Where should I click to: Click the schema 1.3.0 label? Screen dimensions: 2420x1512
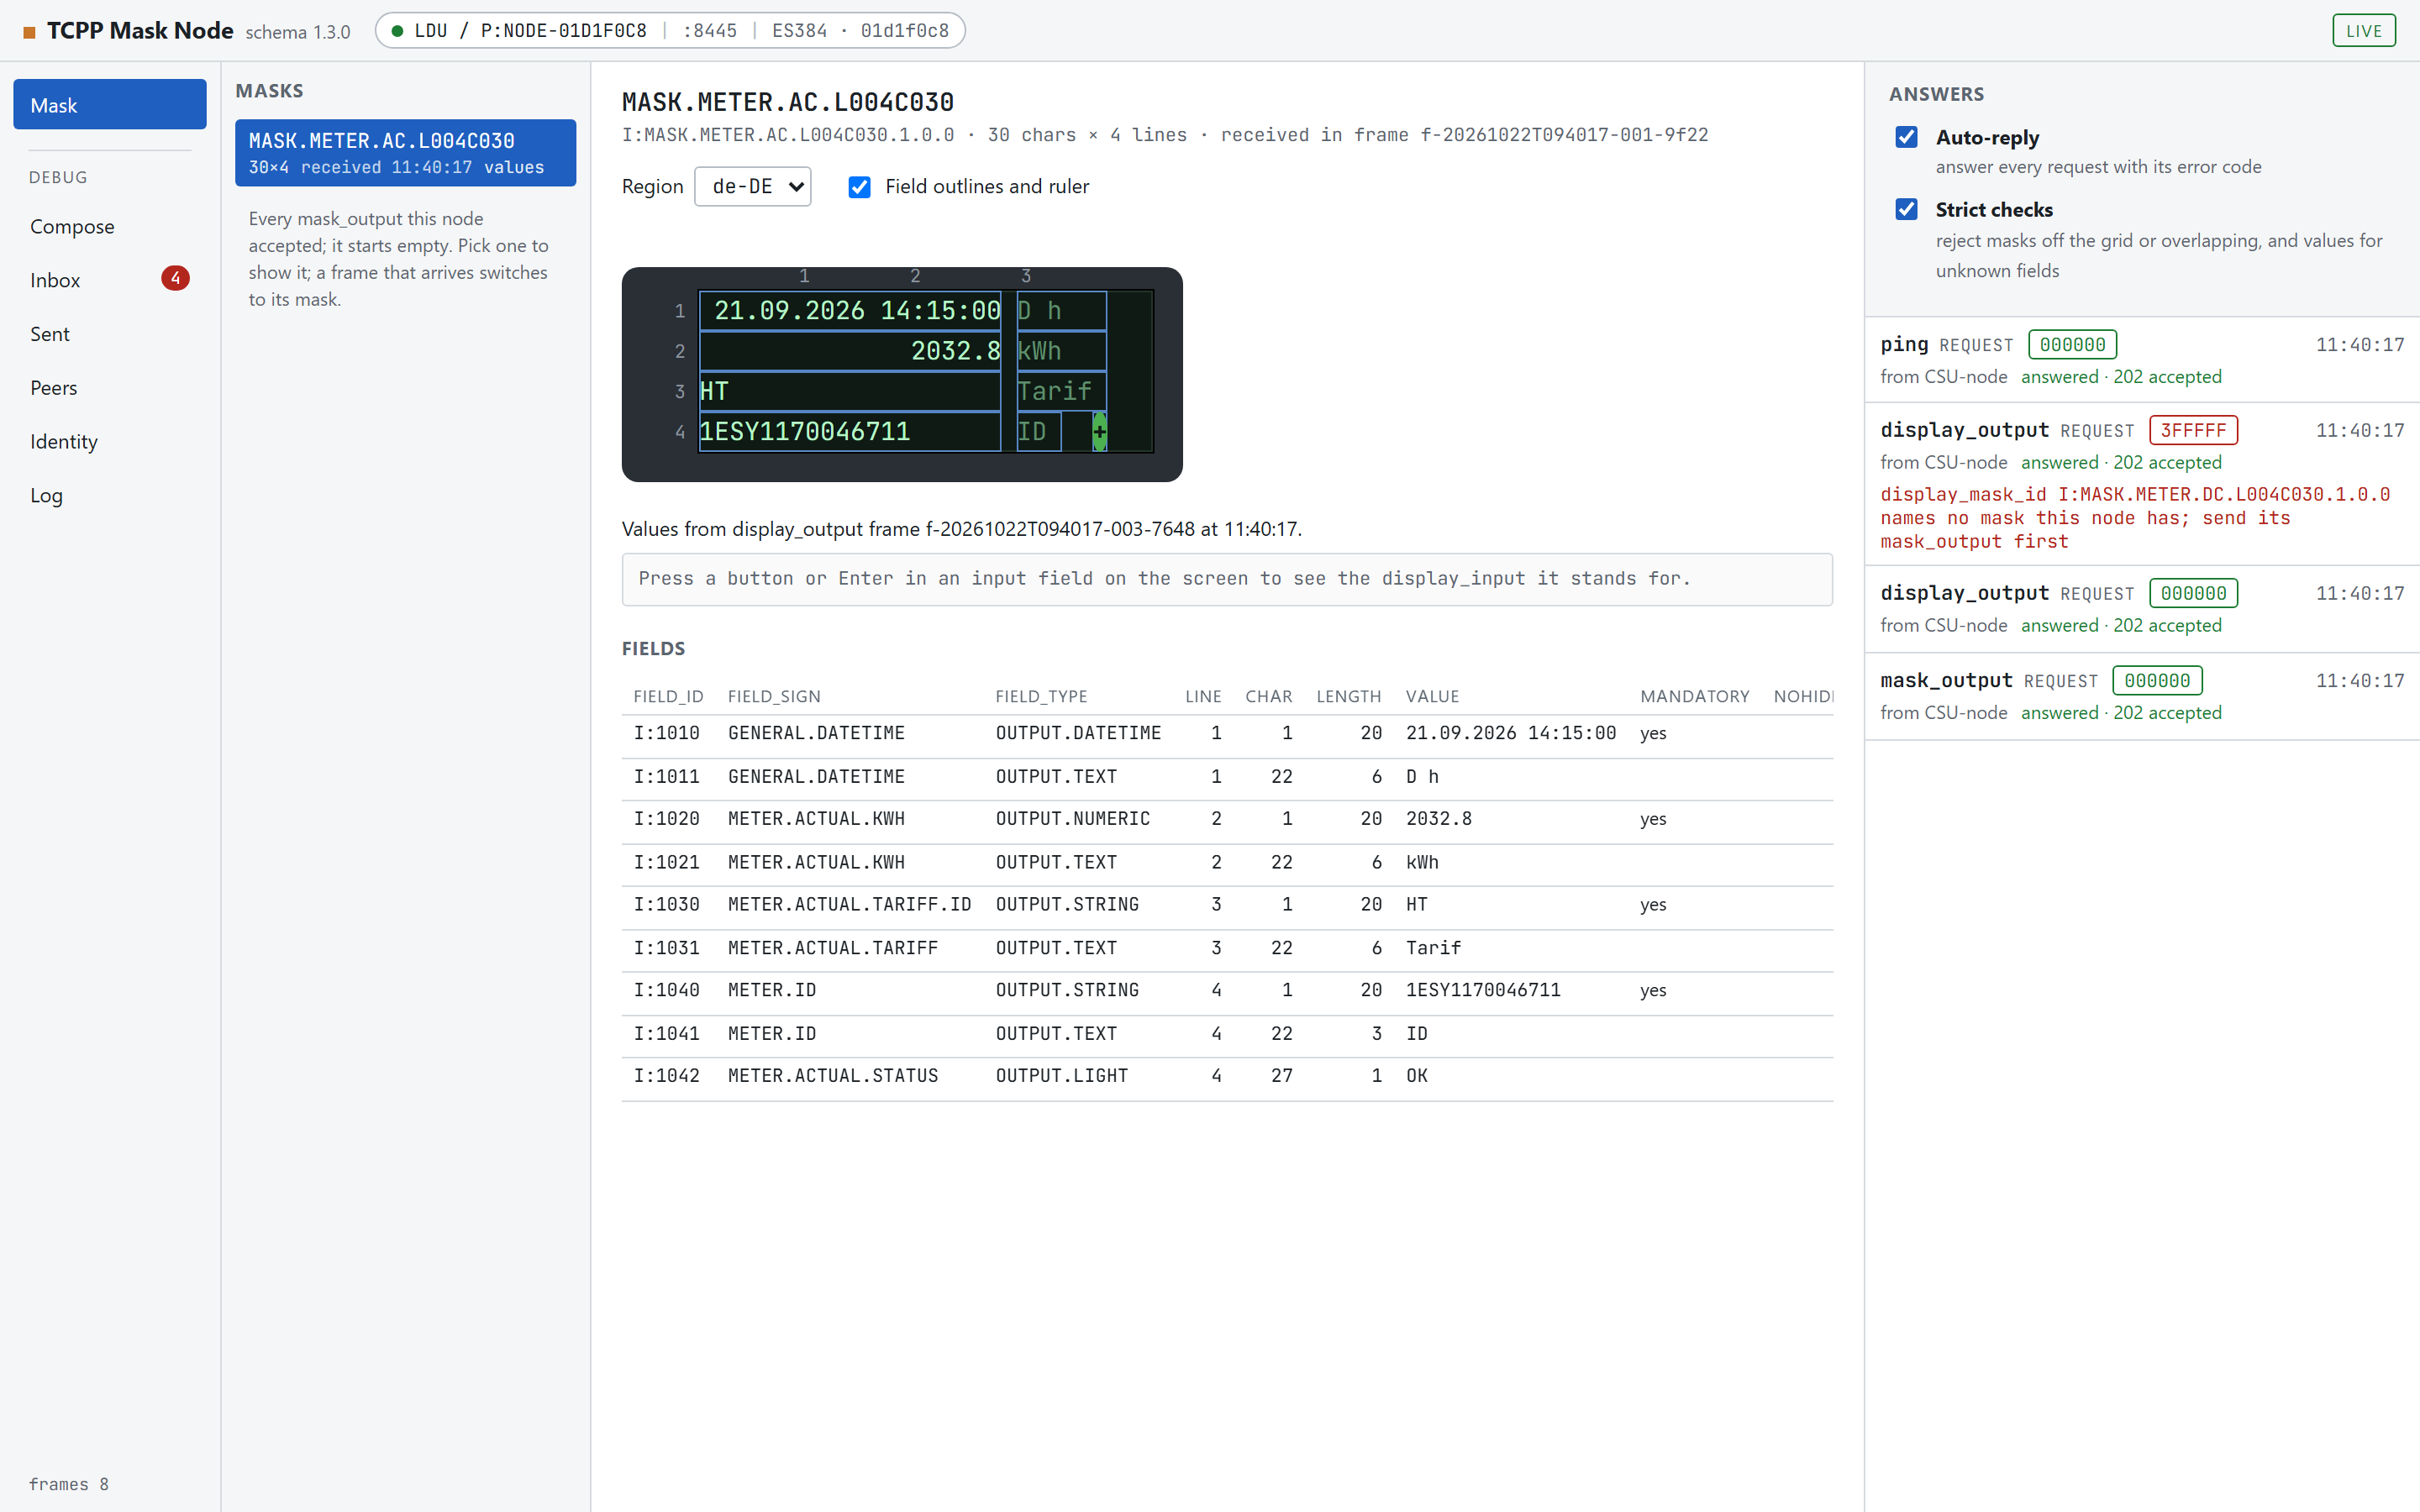(298, 33)
